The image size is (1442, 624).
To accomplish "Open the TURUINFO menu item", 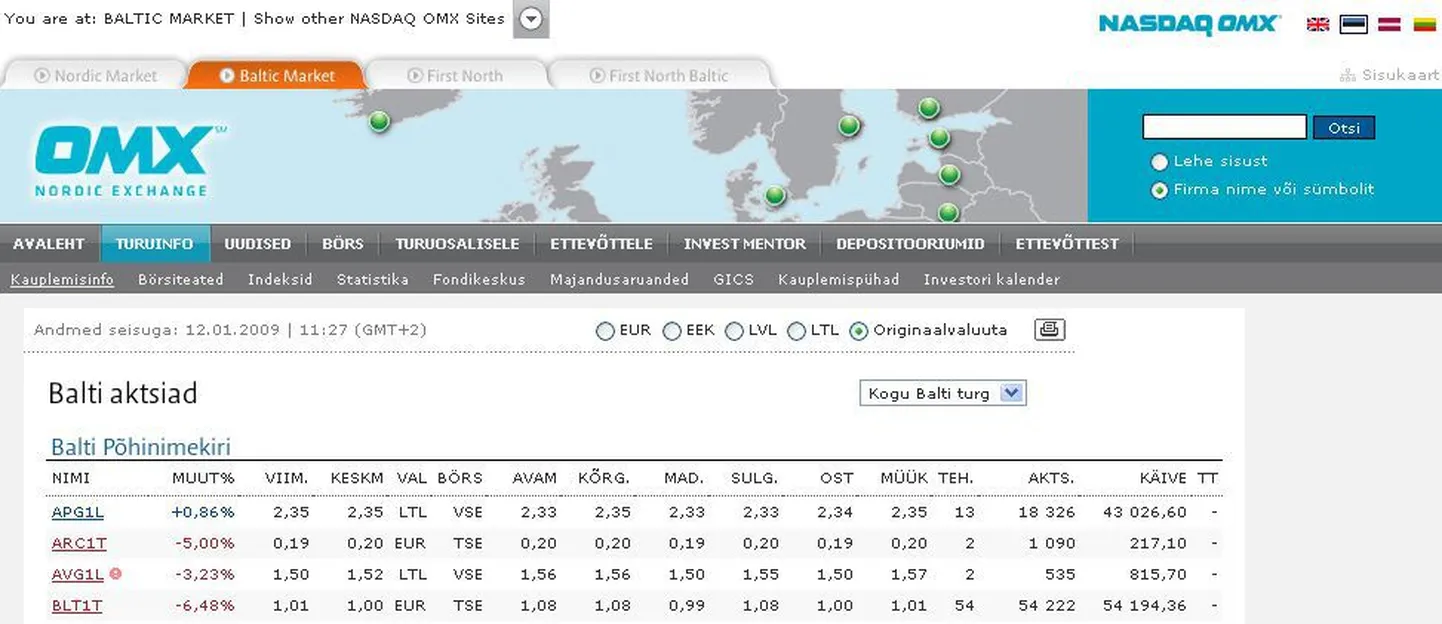I will (155, 244).
